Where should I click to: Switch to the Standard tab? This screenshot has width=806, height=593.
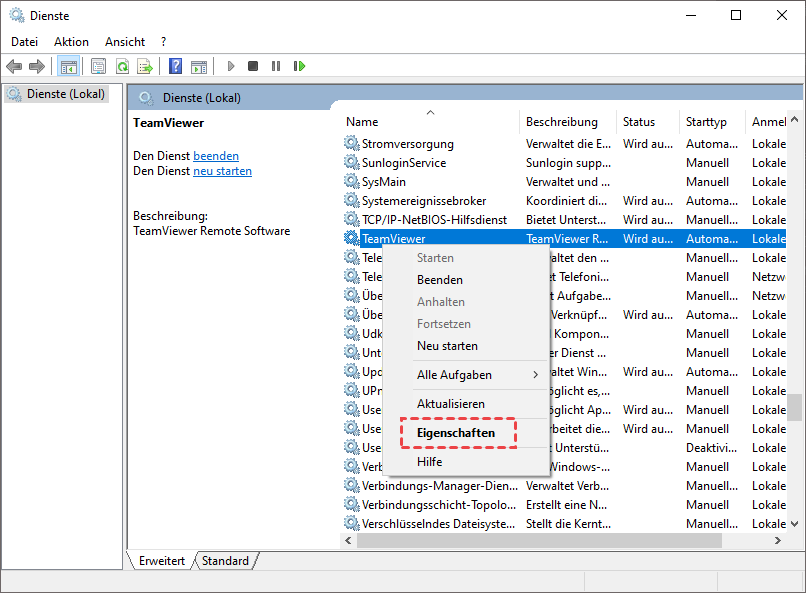point(225,561)
